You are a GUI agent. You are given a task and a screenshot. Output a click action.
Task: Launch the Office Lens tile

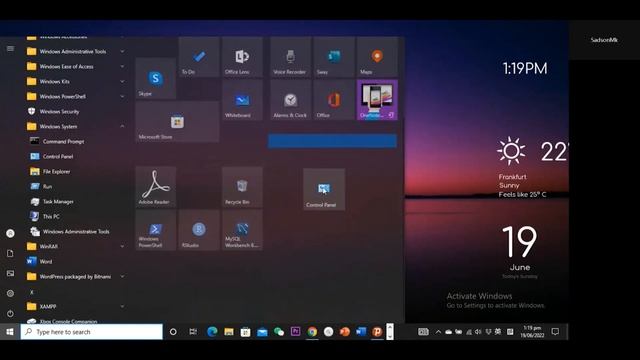[x=242, y=57]
